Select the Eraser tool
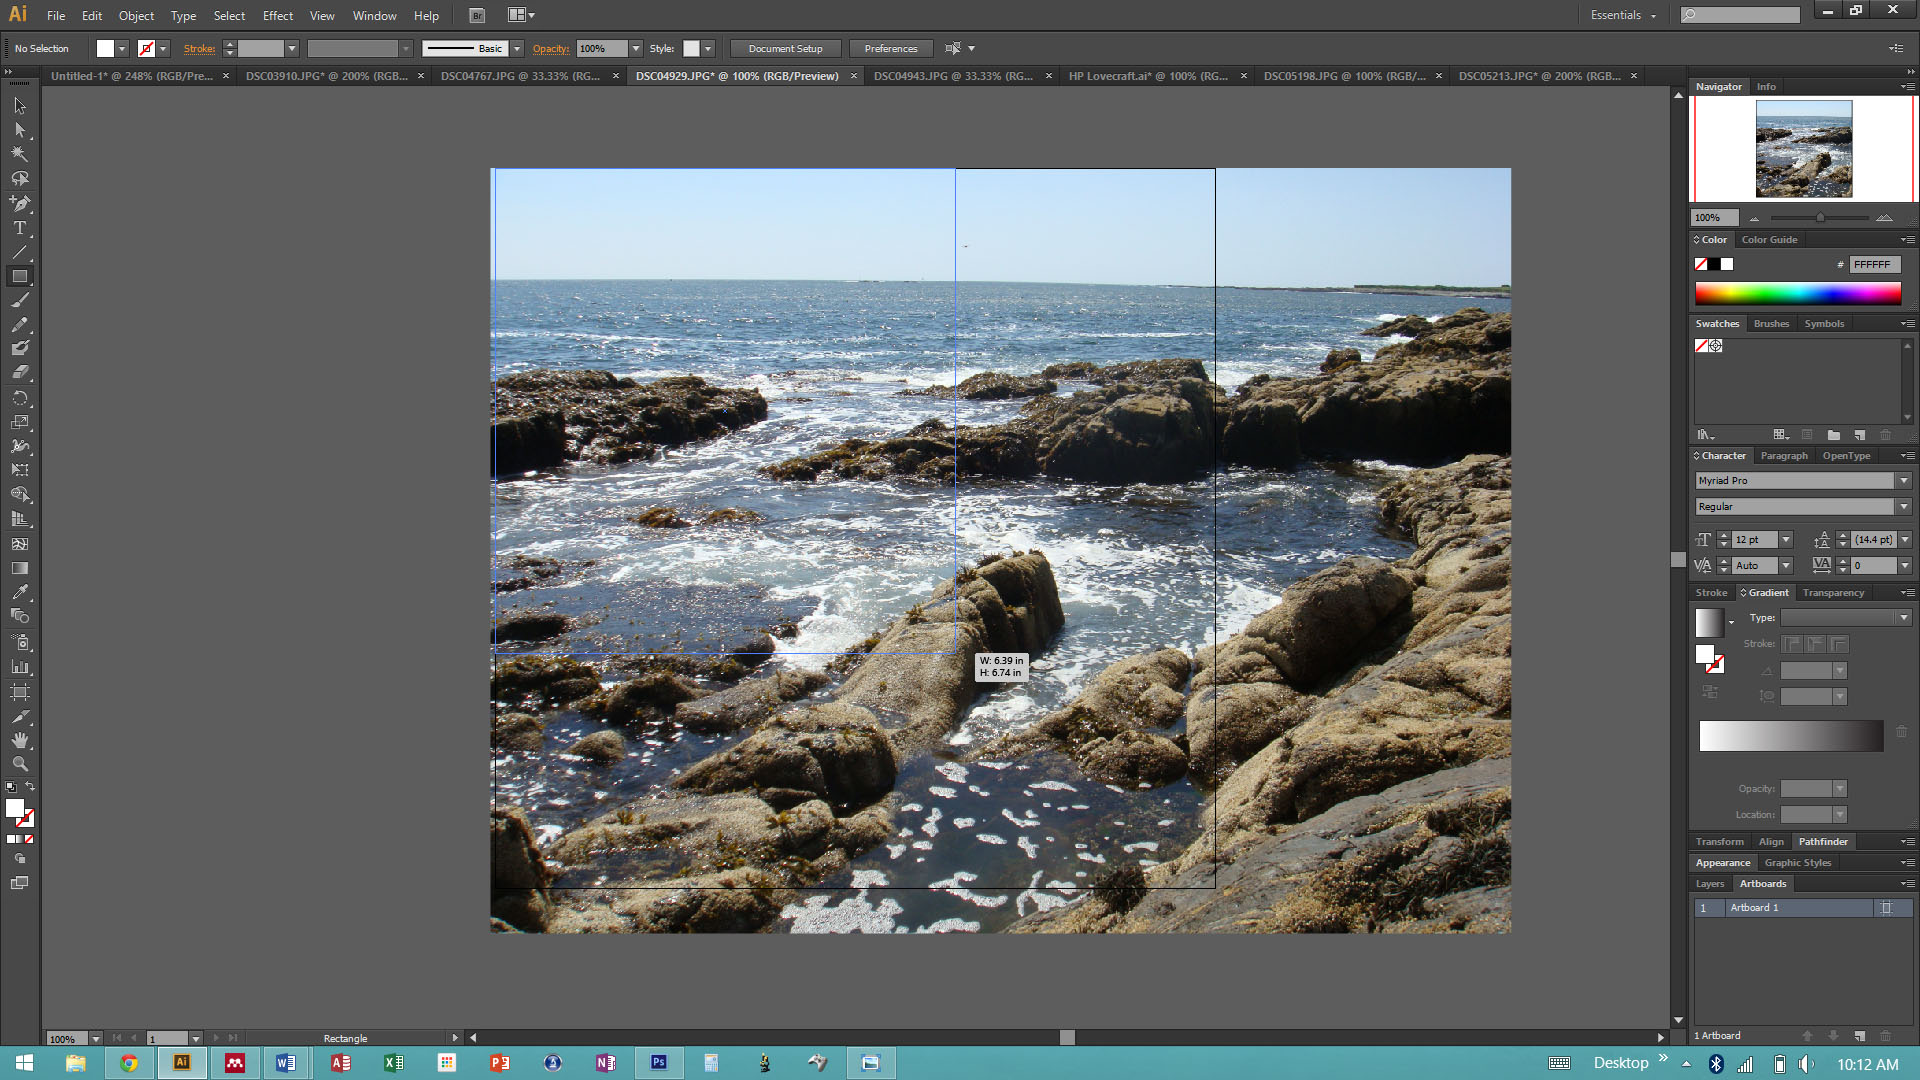This screenshot has width=1920, height=1080. [x=19, y=372]
